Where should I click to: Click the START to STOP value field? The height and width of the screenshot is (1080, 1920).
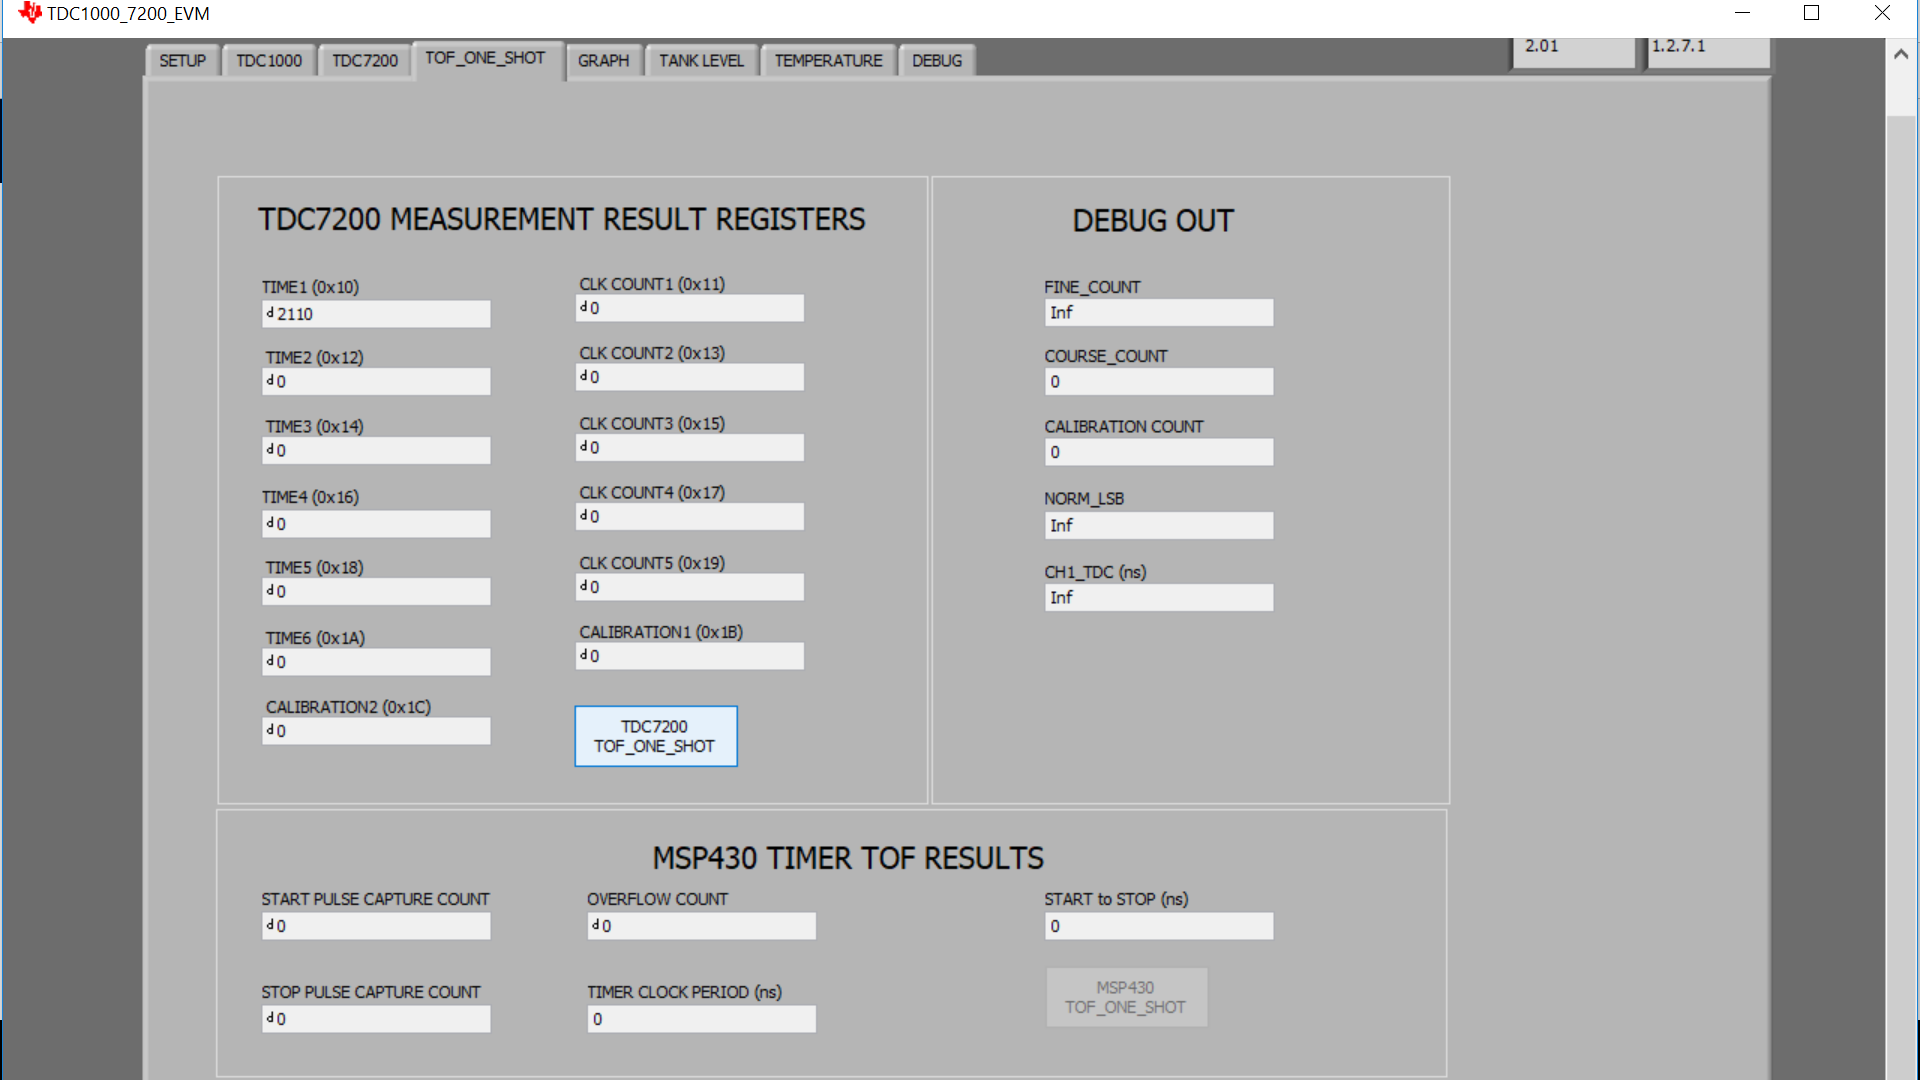(1158, 925)
